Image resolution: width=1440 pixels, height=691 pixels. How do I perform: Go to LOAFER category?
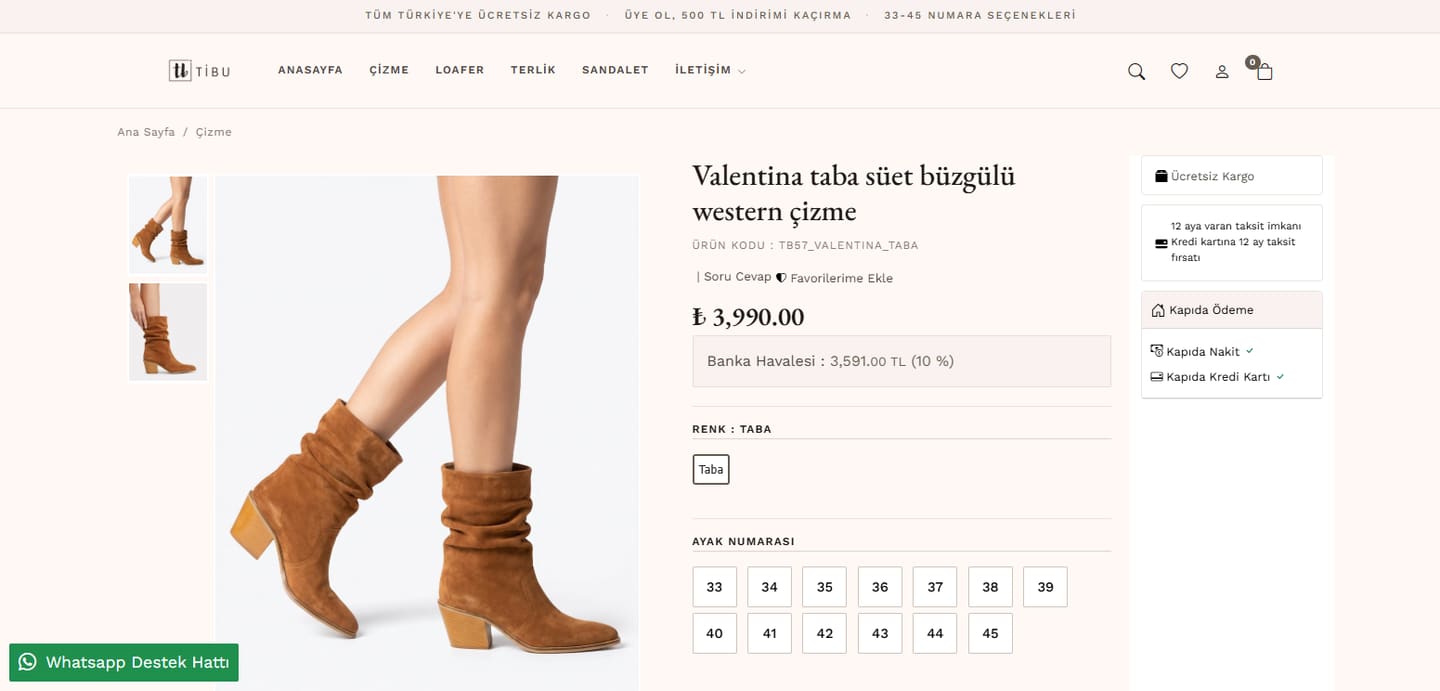click(x=460, y=70)
